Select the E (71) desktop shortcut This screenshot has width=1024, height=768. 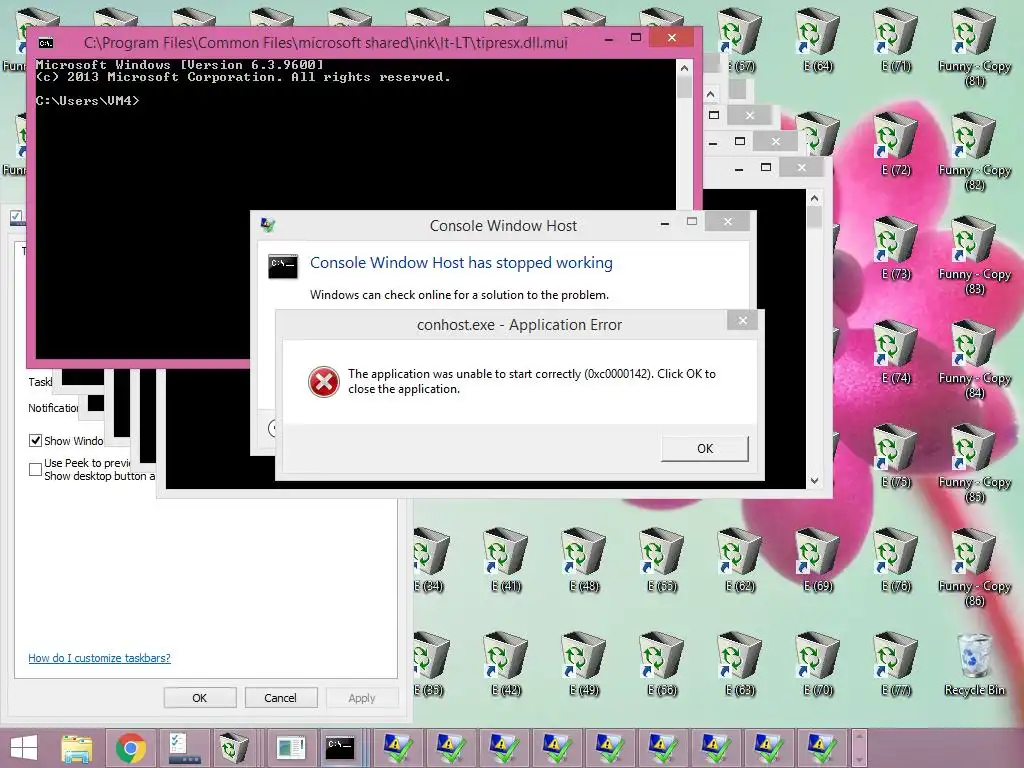(896, 40)
